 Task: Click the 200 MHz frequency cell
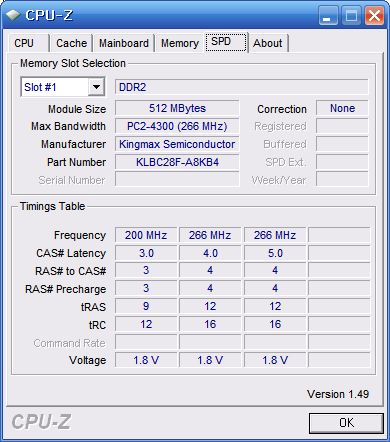(146, 235)
